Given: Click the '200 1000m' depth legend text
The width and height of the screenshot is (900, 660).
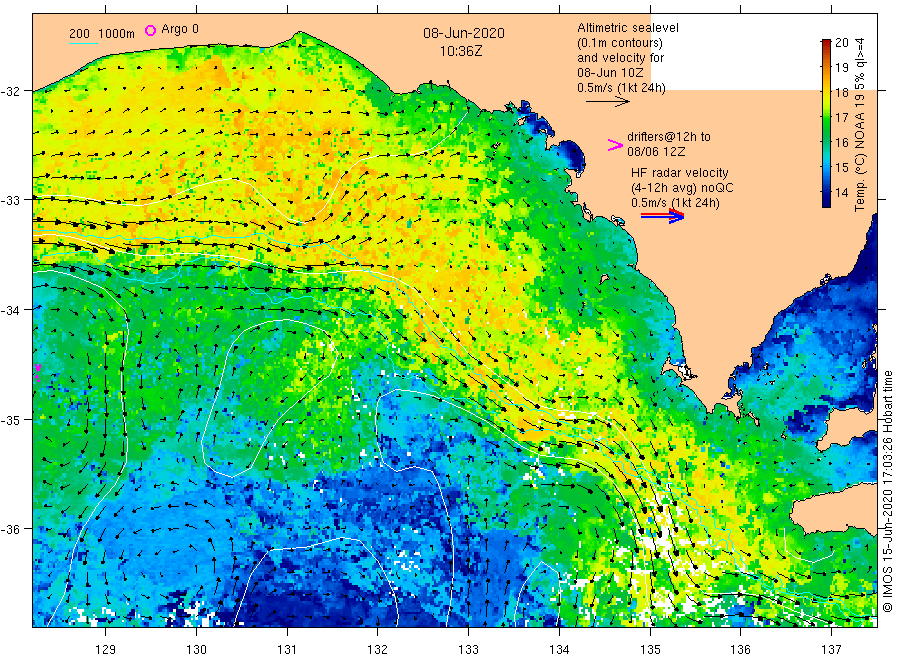Looking at the screenshot, I should click(x=102, y=34).
